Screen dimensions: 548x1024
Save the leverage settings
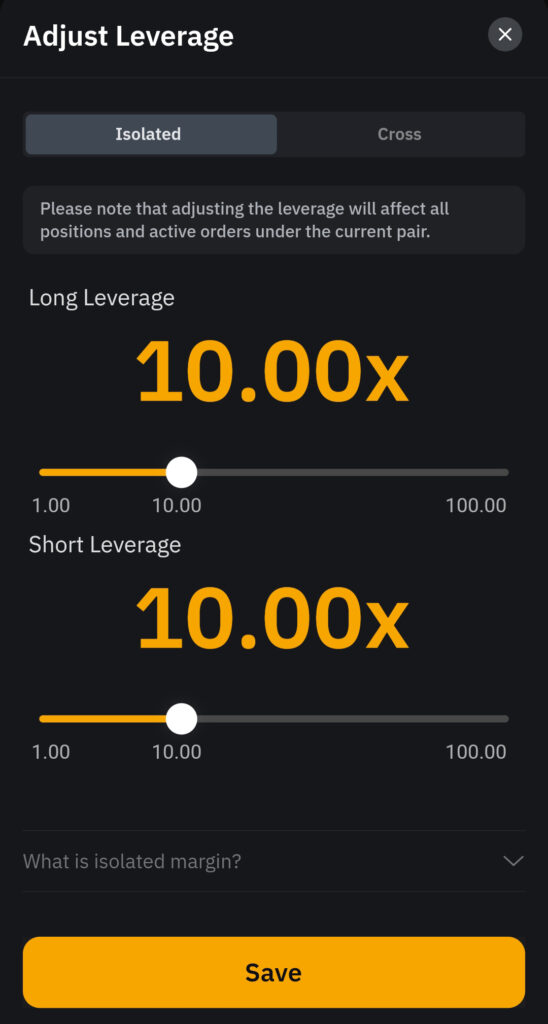pos(274,972)
